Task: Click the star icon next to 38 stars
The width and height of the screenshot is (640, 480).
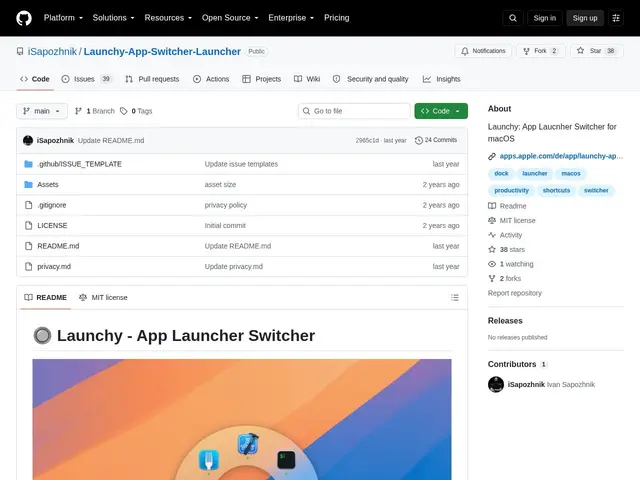Action: [492, 249]
